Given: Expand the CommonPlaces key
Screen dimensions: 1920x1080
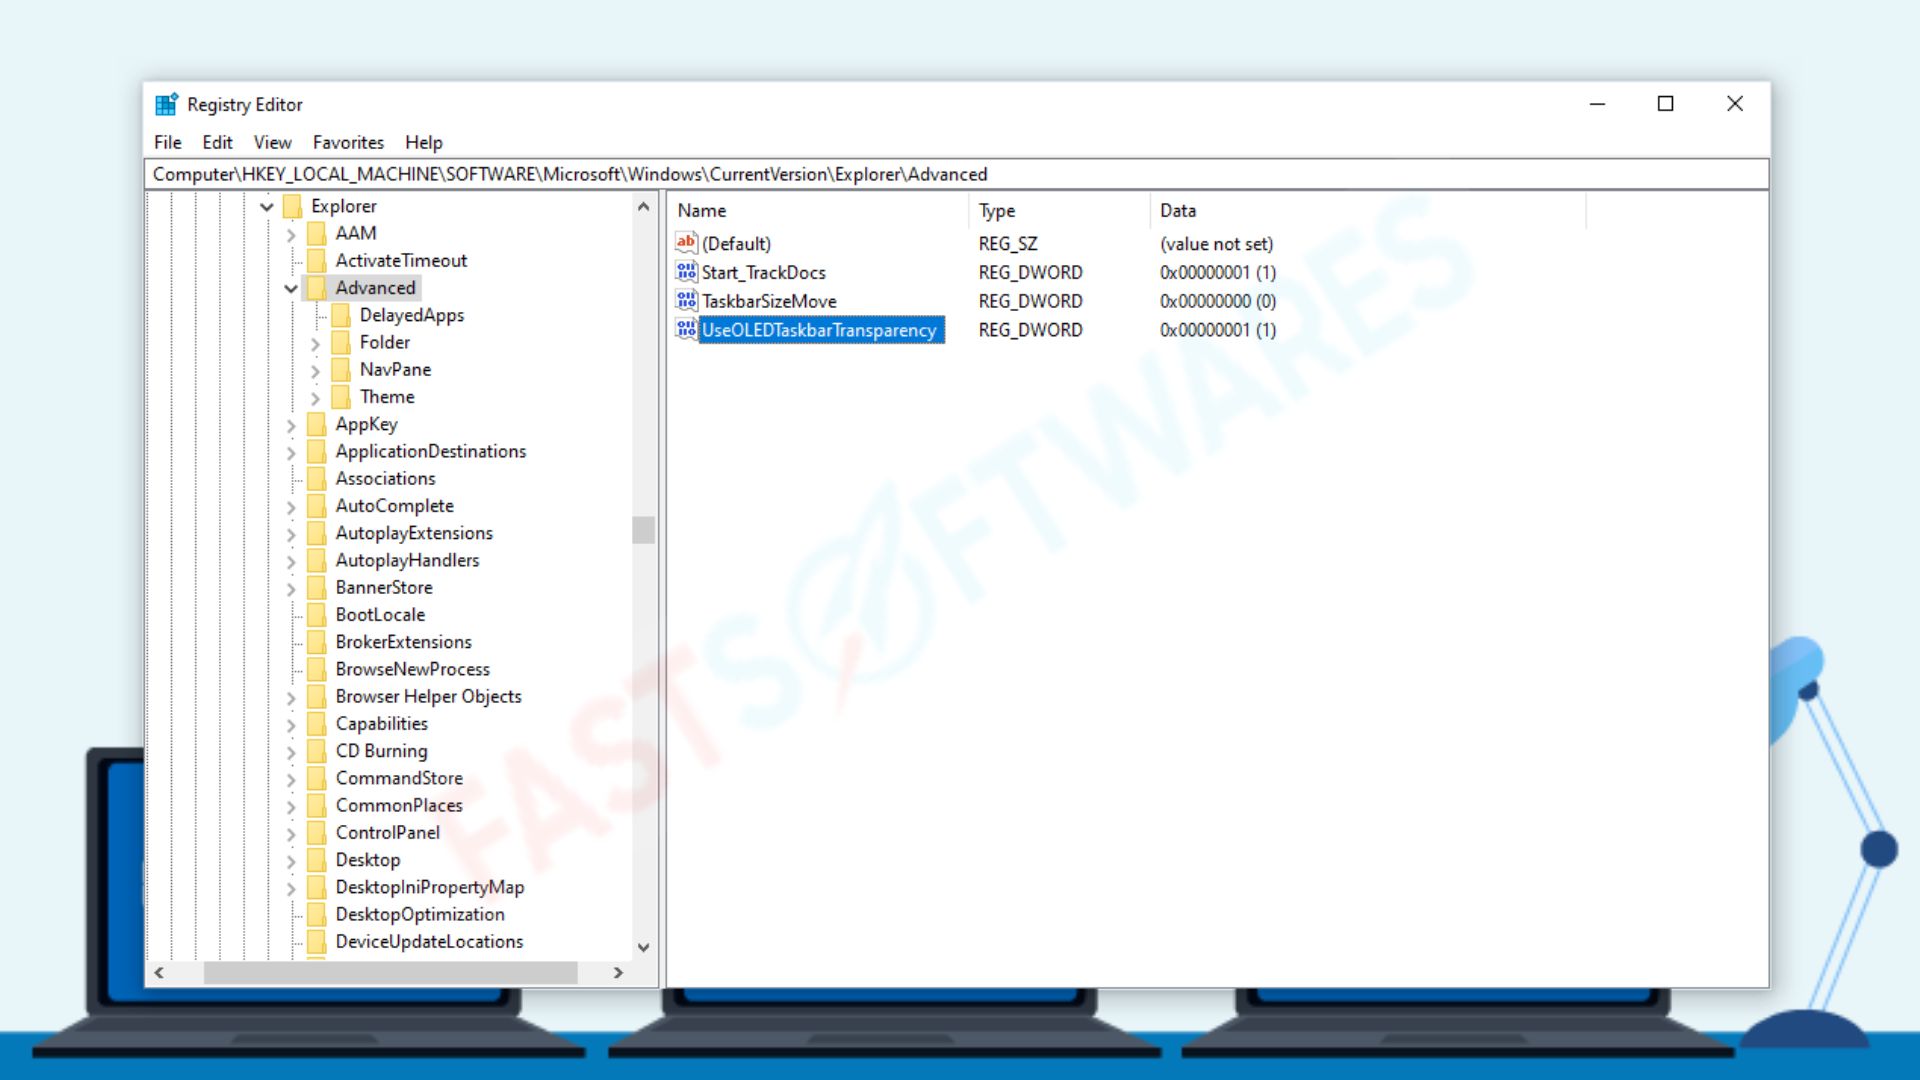Looking at the screenshot, I should [x=291, y=806].
